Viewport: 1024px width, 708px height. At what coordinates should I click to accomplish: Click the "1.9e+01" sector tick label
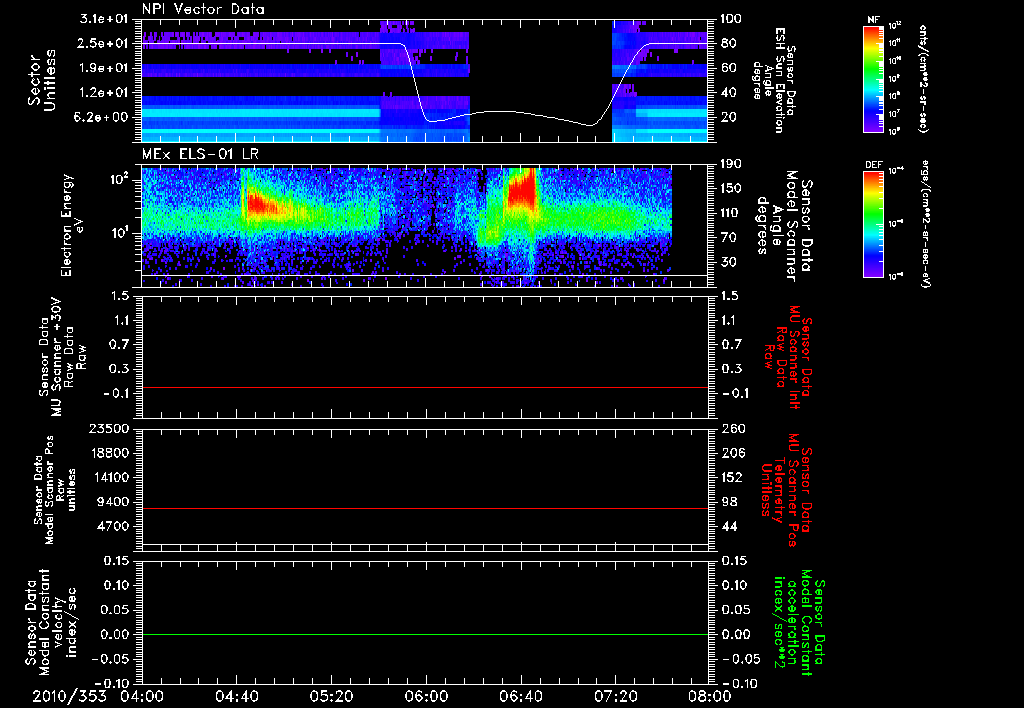(x=104, y=68)
